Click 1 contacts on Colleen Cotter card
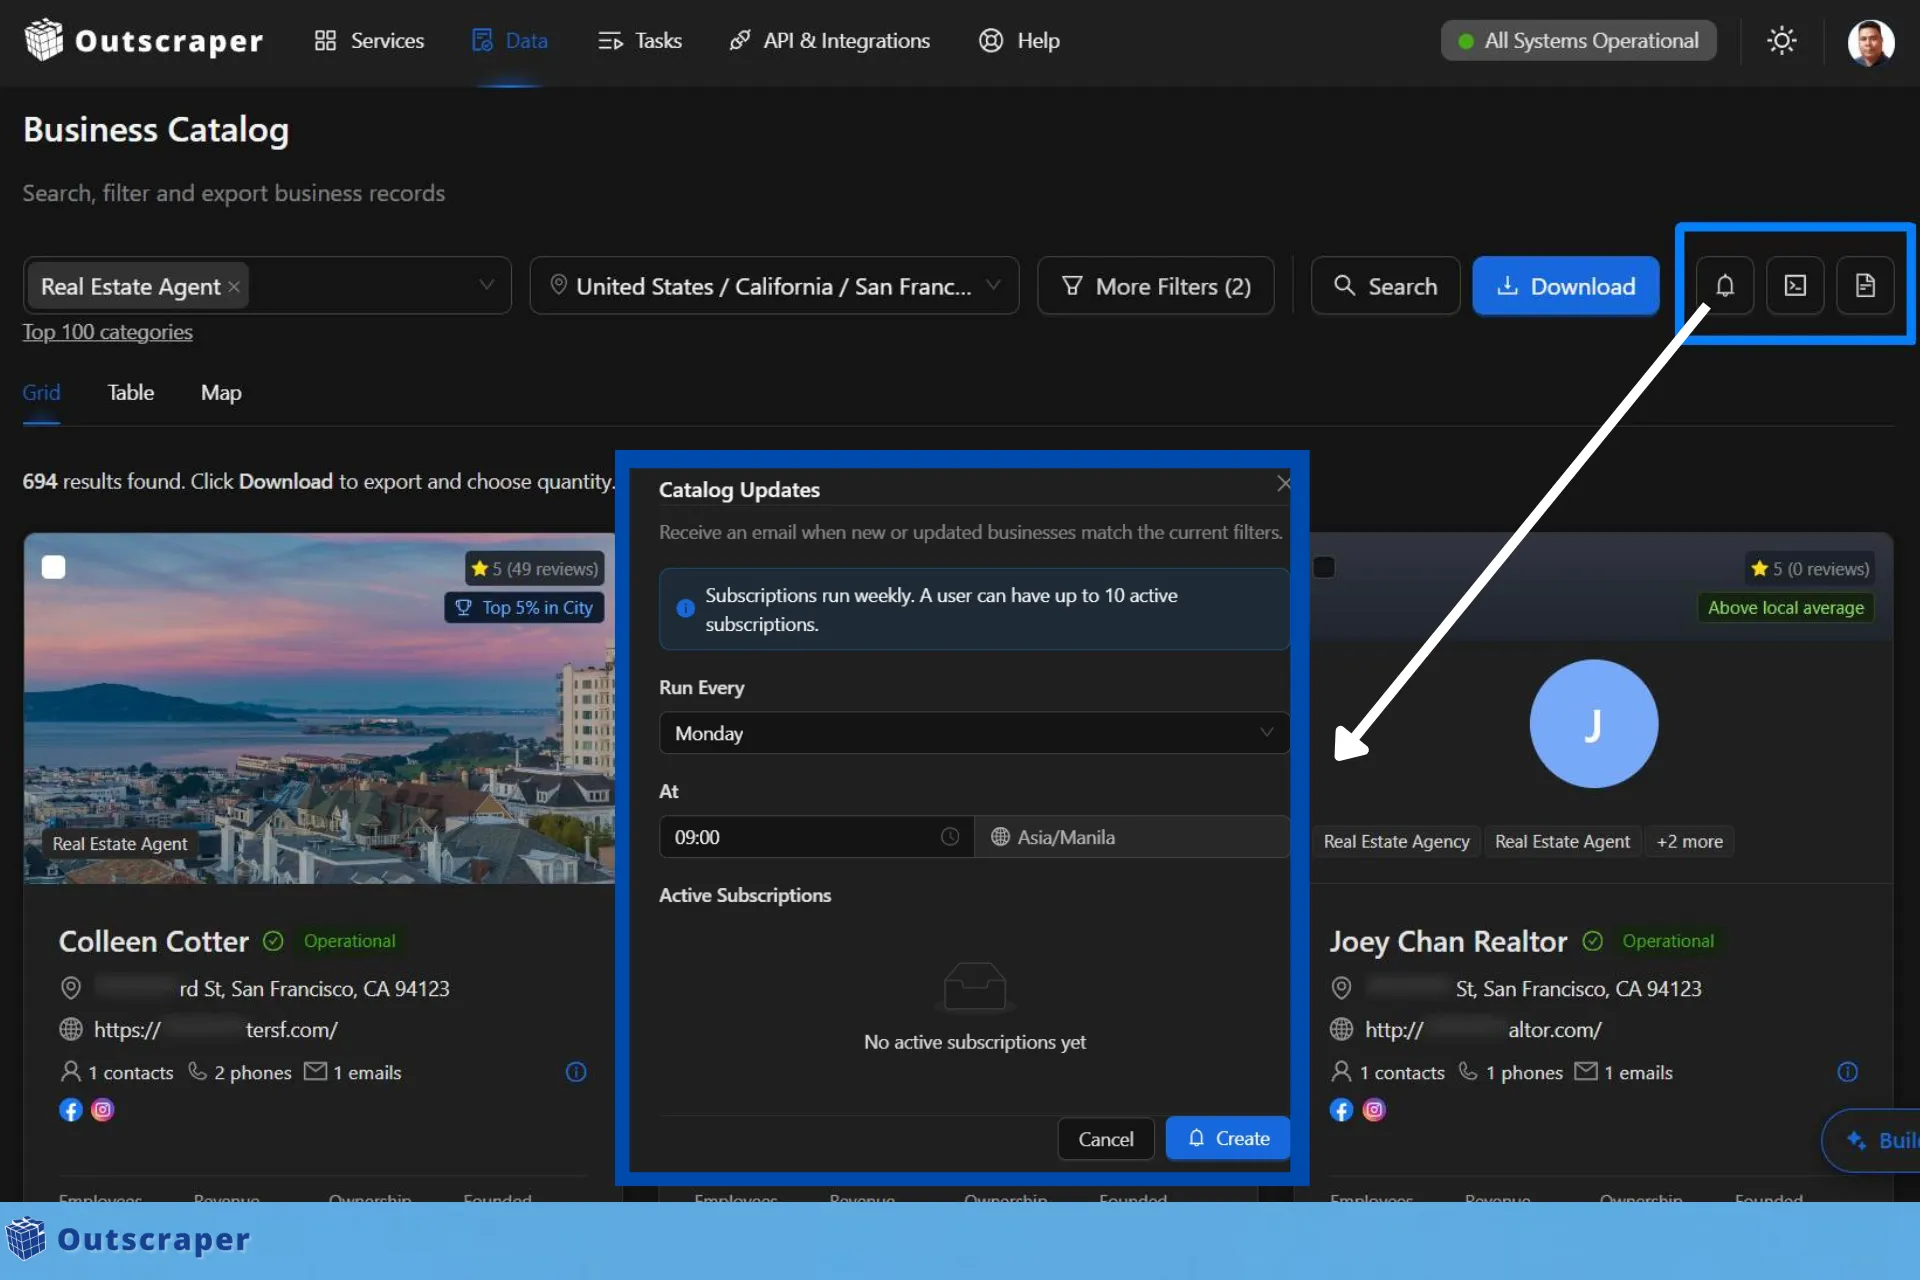This screenshot has height=1280, width=1920. coord(117,1072)
